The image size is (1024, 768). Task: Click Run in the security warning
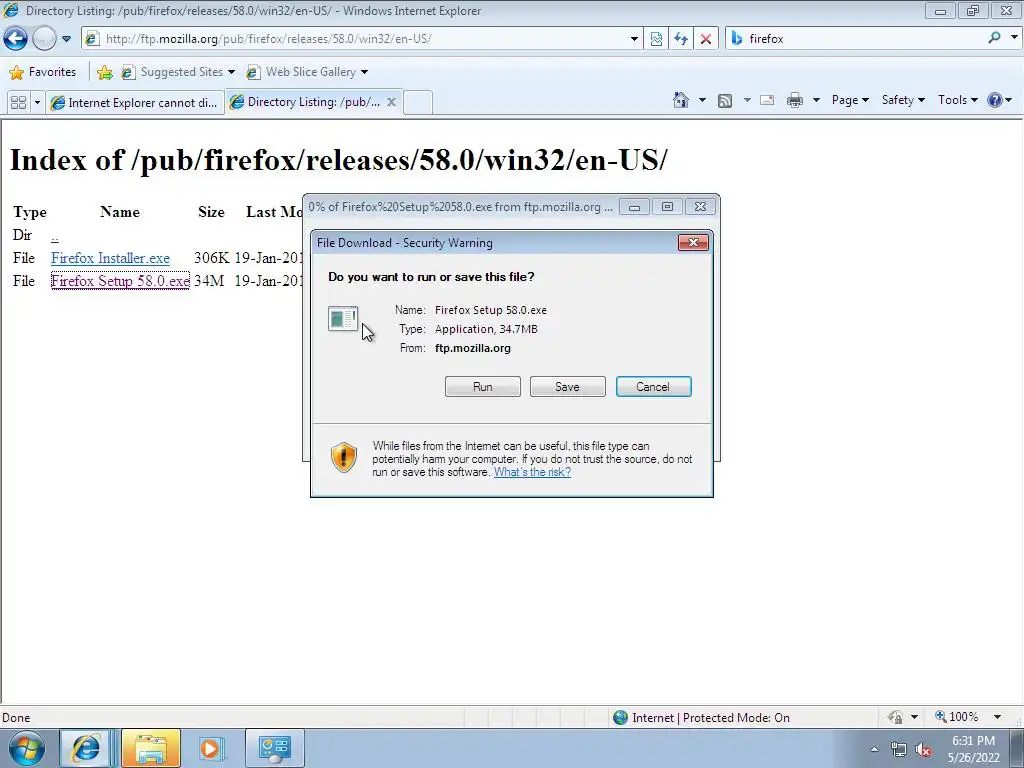(x=483, y=387)
